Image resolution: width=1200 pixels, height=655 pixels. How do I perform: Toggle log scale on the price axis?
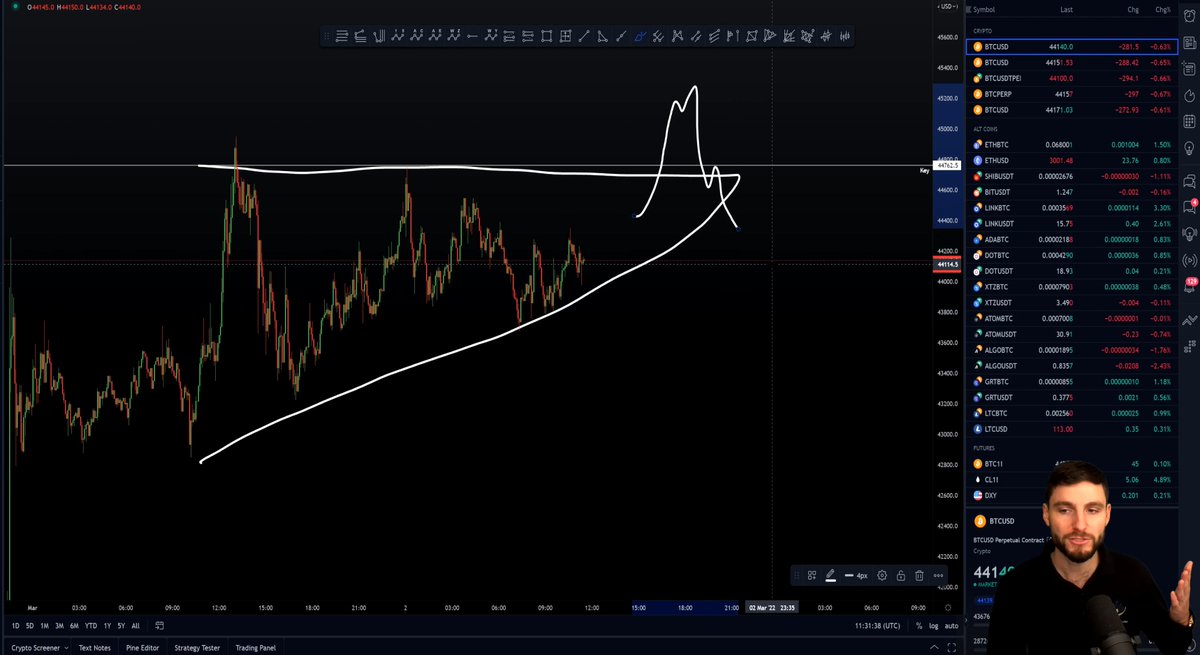click(933, 624)
